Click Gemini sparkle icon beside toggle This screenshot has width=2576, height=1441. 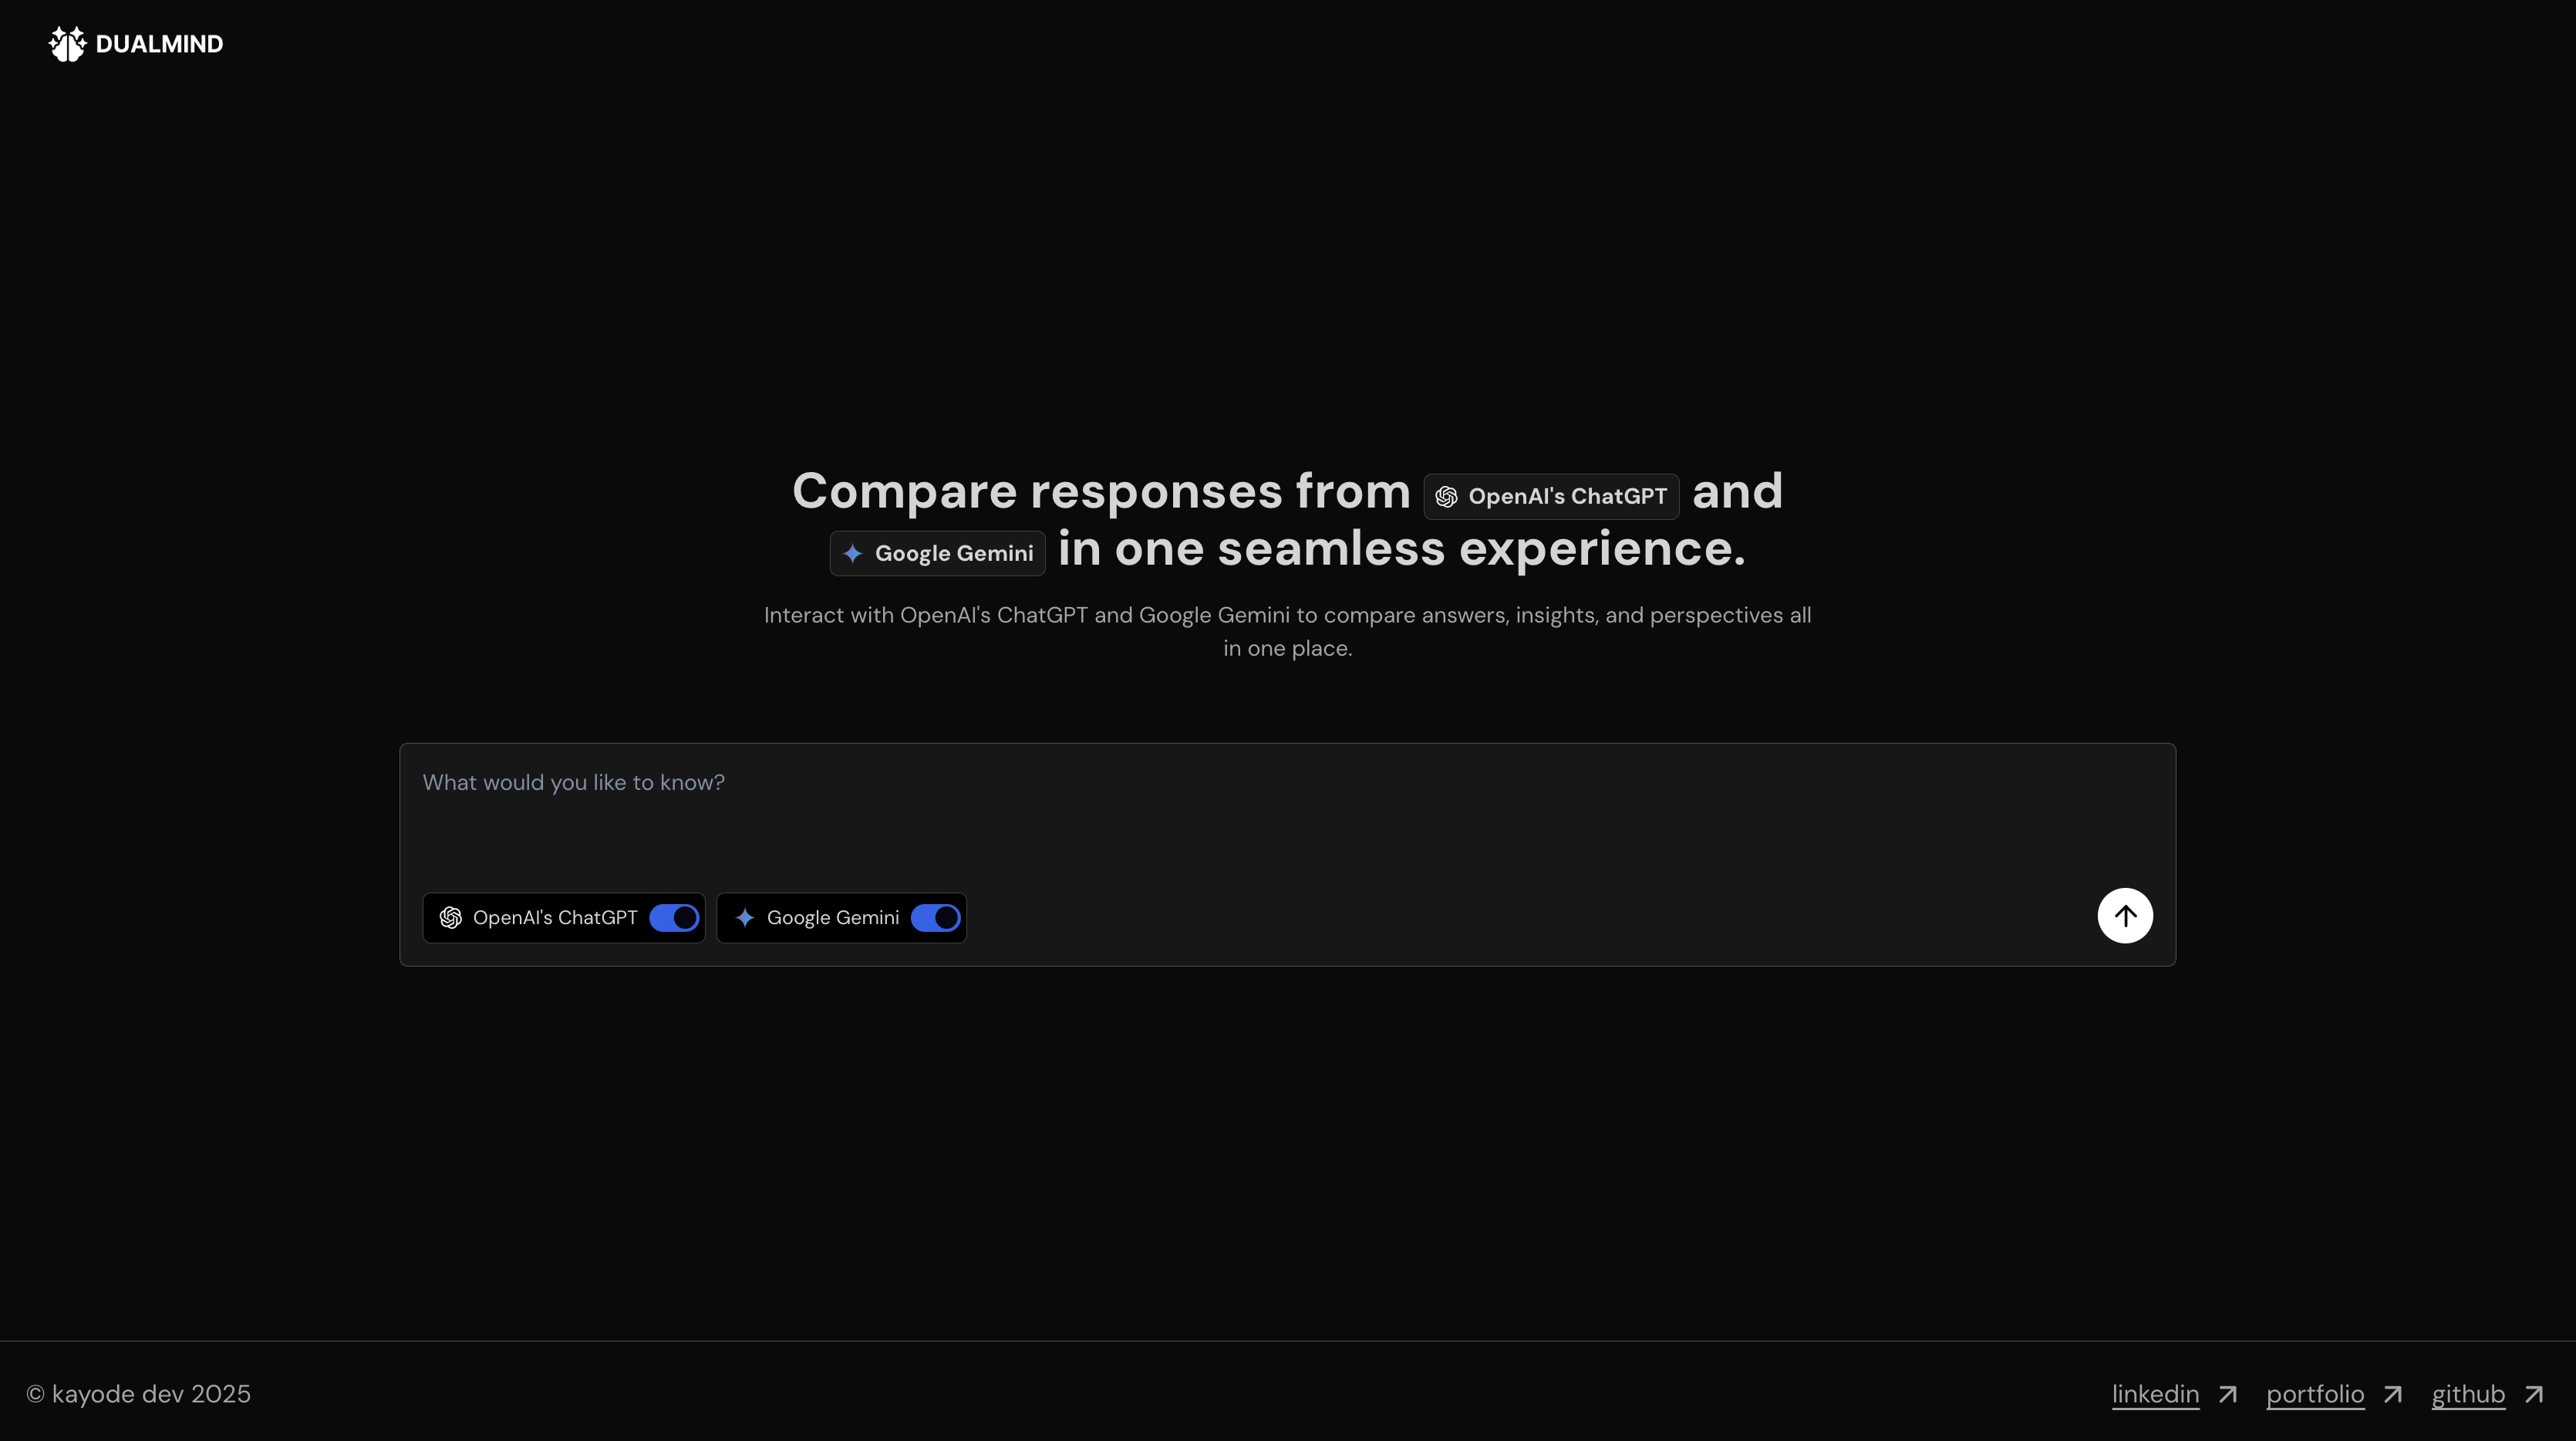(x=745, y=918)
